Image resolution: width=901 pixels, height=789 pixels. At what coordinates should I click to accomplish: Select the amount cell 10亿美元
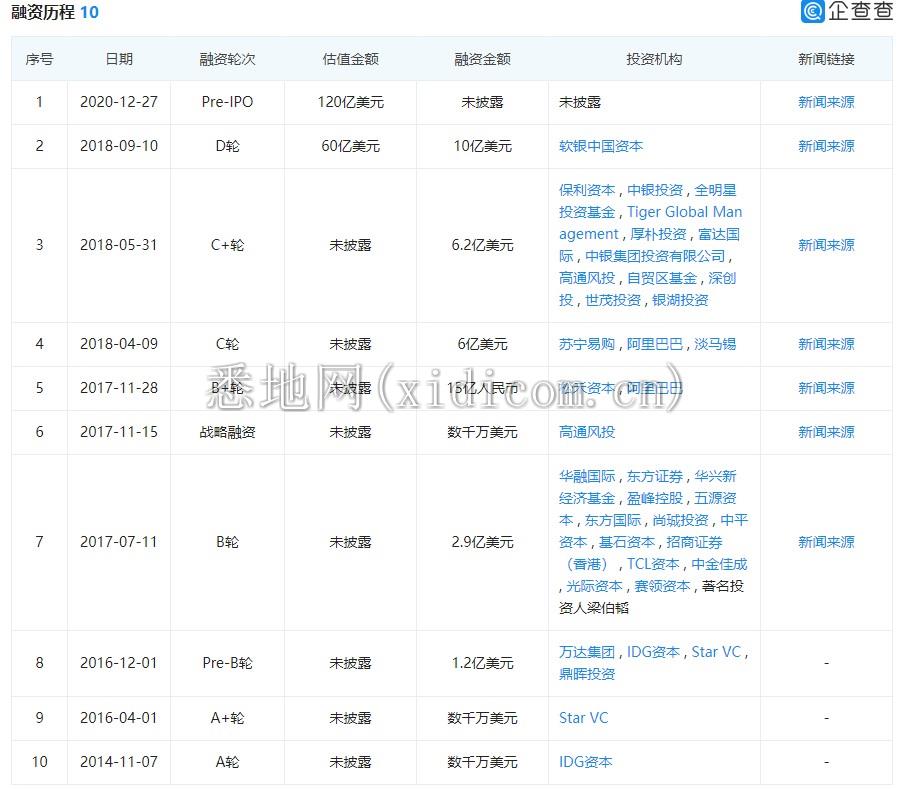click(x=482, y=146)
